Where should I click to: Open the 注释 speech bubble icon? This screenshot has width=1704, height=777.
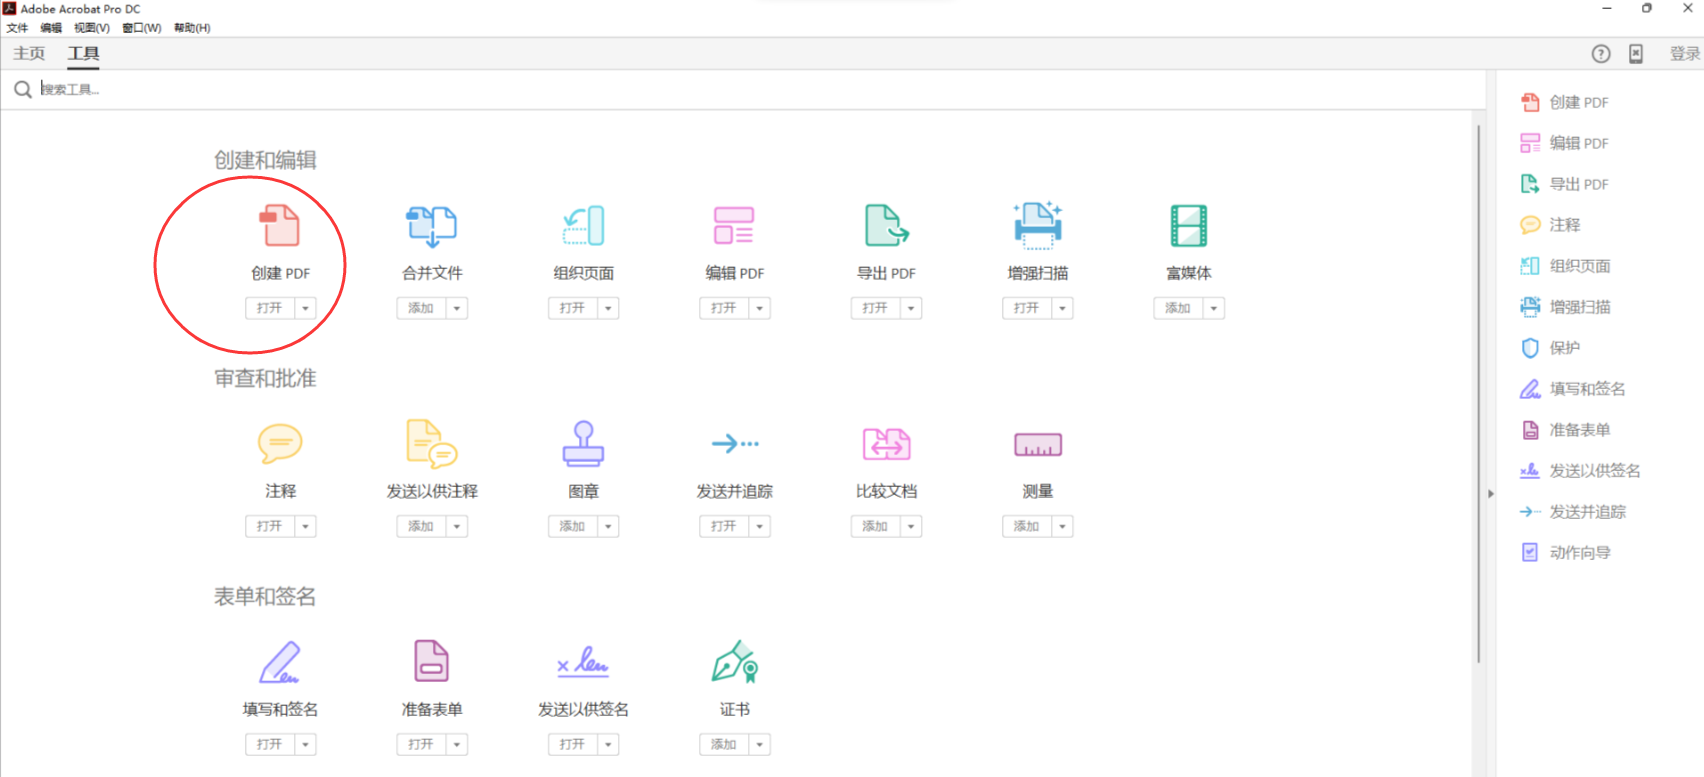coord(280,444)
